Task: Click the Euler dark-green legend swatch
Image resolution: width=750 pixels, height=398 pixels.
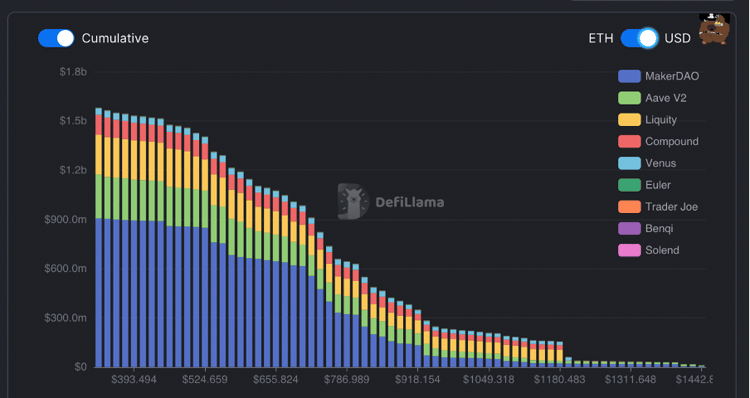Action: point(629,185)
